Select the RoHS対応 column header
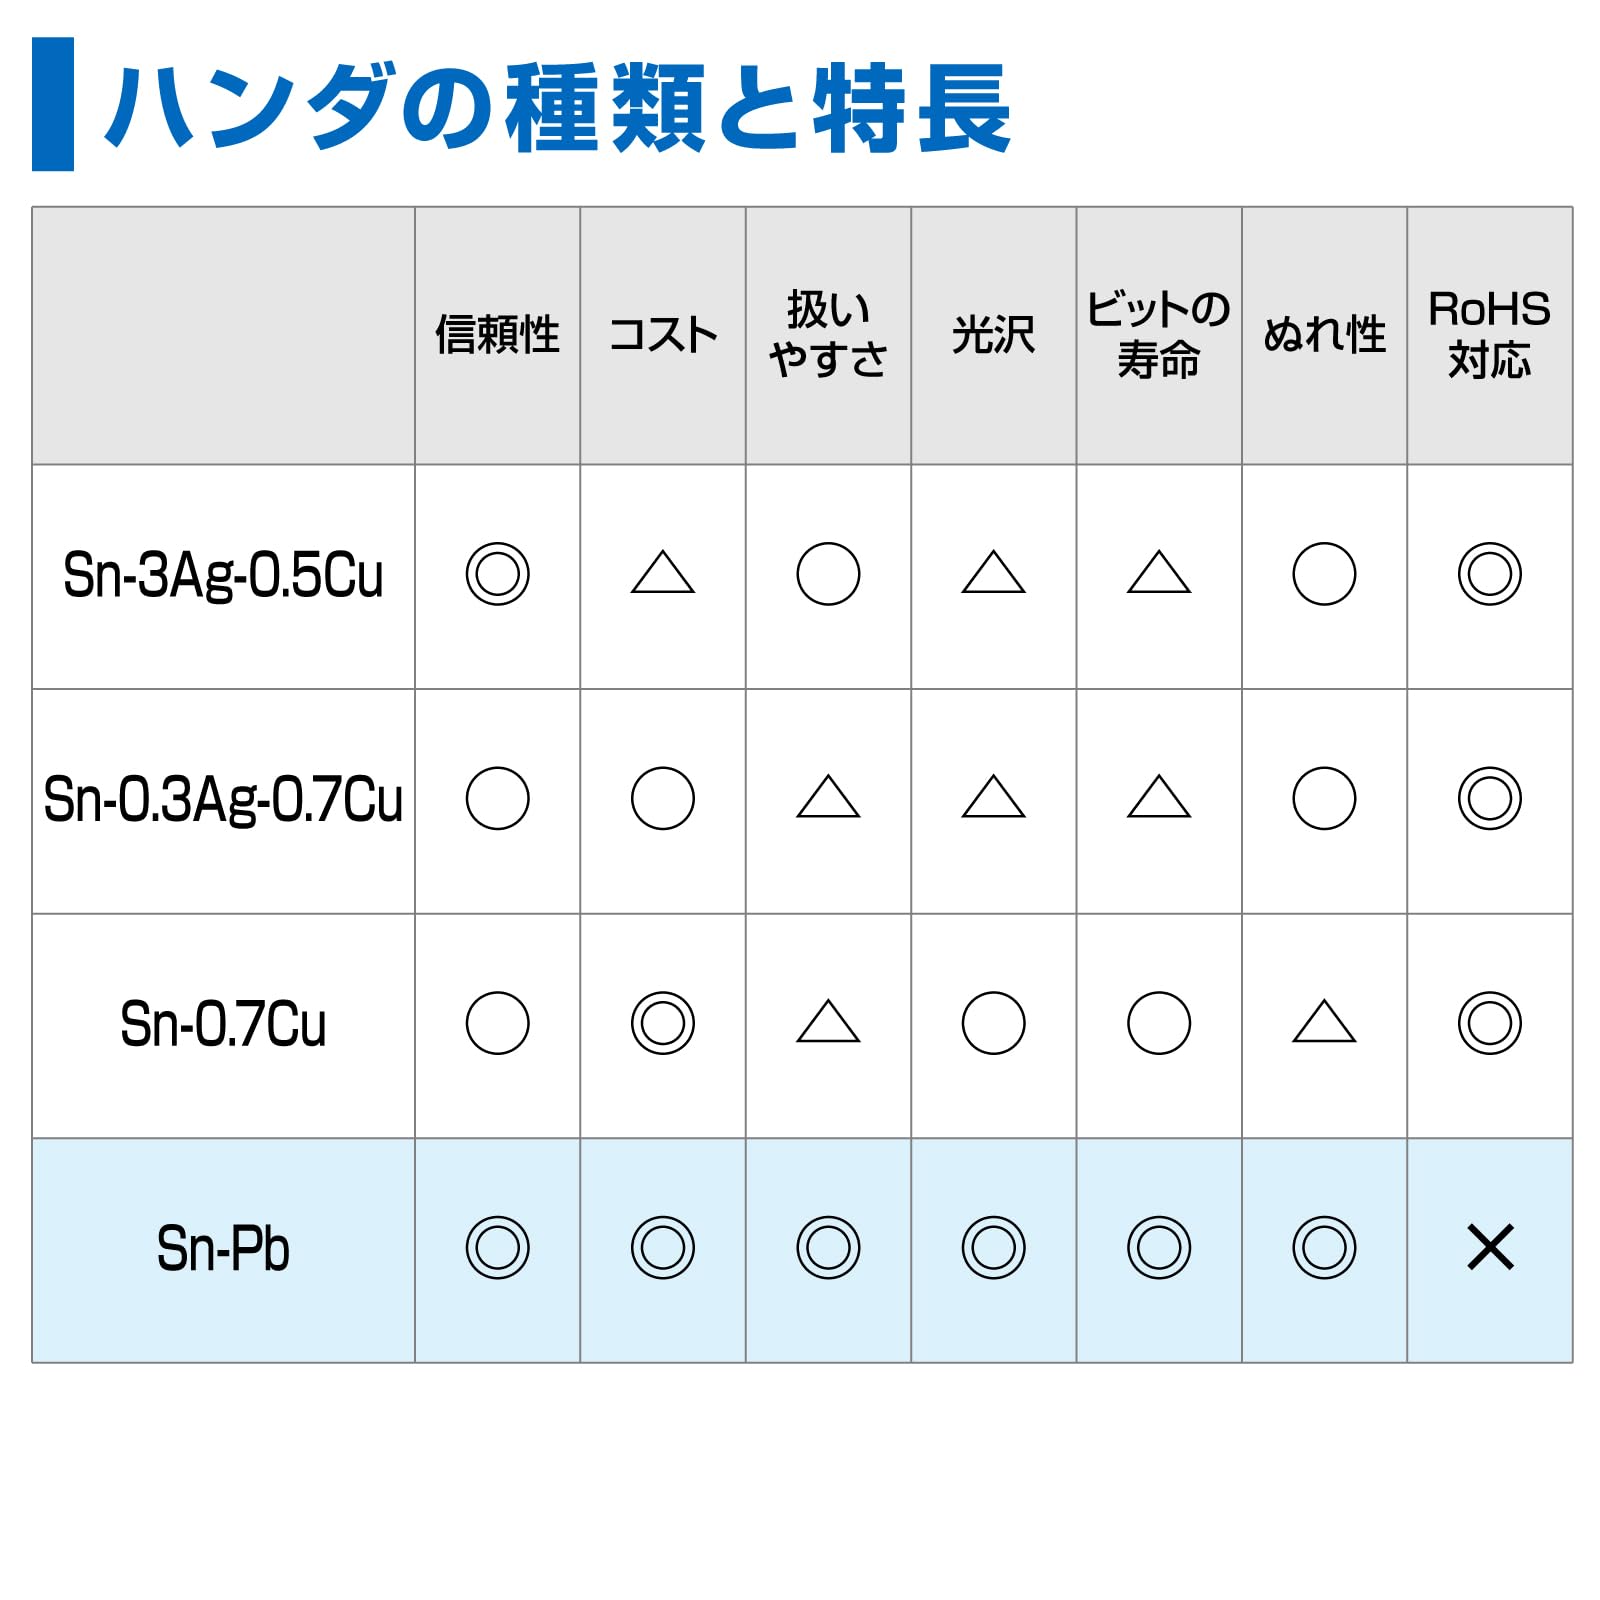The image size is (1600, 1600). click(1490, 335)
